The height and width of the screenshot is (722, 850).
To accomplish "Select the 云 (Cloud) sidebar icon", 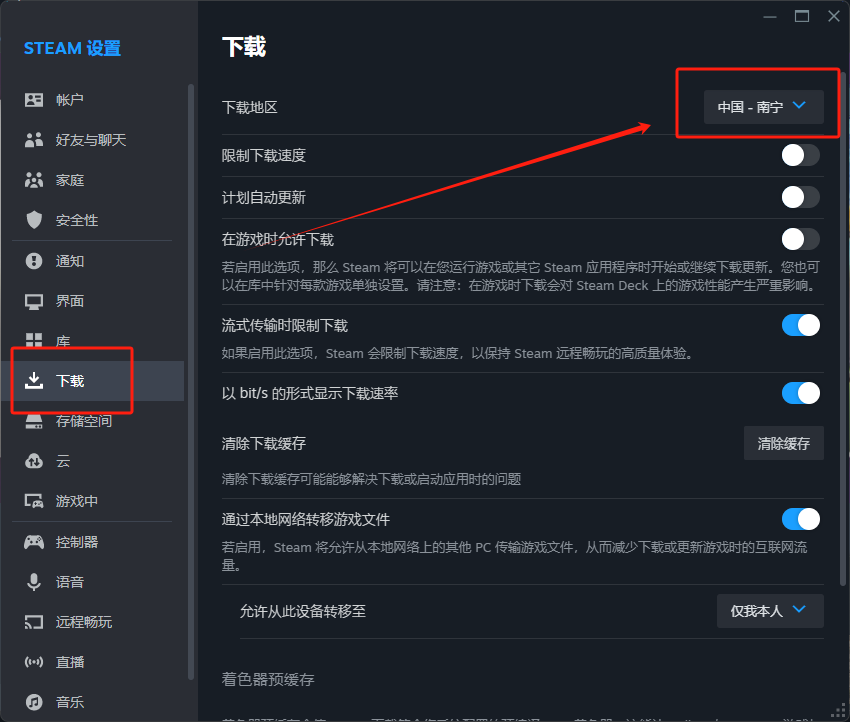I will (x=32, y=461).
